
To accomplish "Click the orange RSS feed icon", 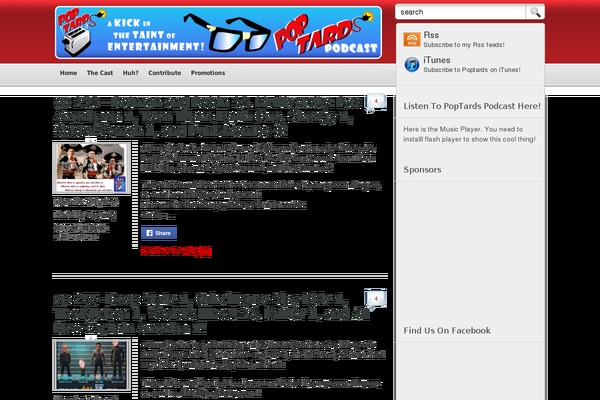I will (x=412, y=39).
